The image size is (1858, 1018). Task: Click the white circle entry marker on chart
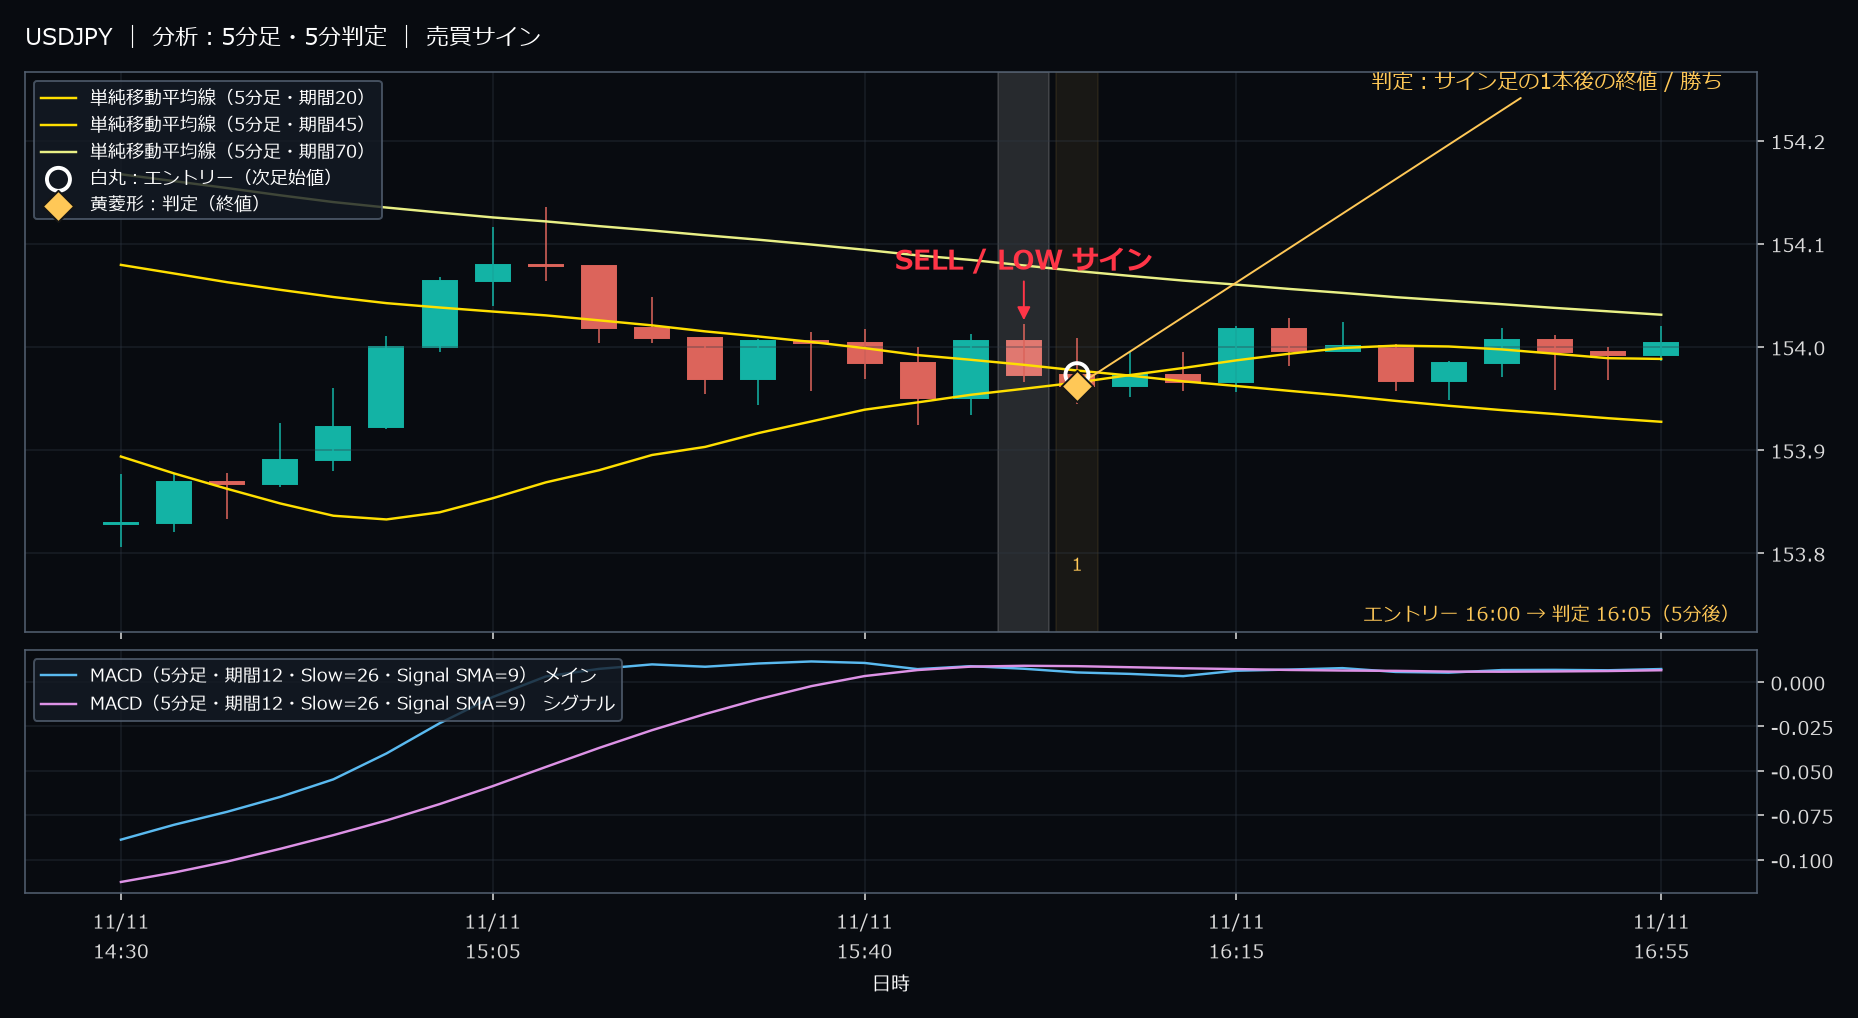coord(1076,375)
